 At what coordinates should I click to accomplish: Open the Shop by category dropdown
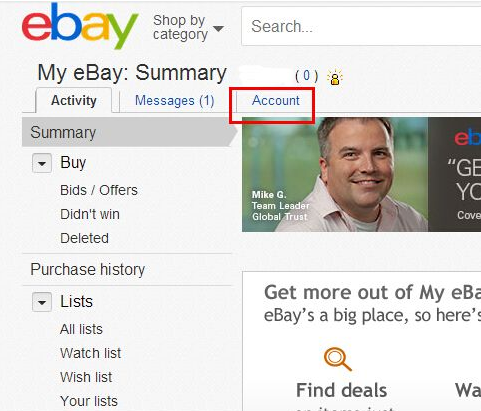188,28
